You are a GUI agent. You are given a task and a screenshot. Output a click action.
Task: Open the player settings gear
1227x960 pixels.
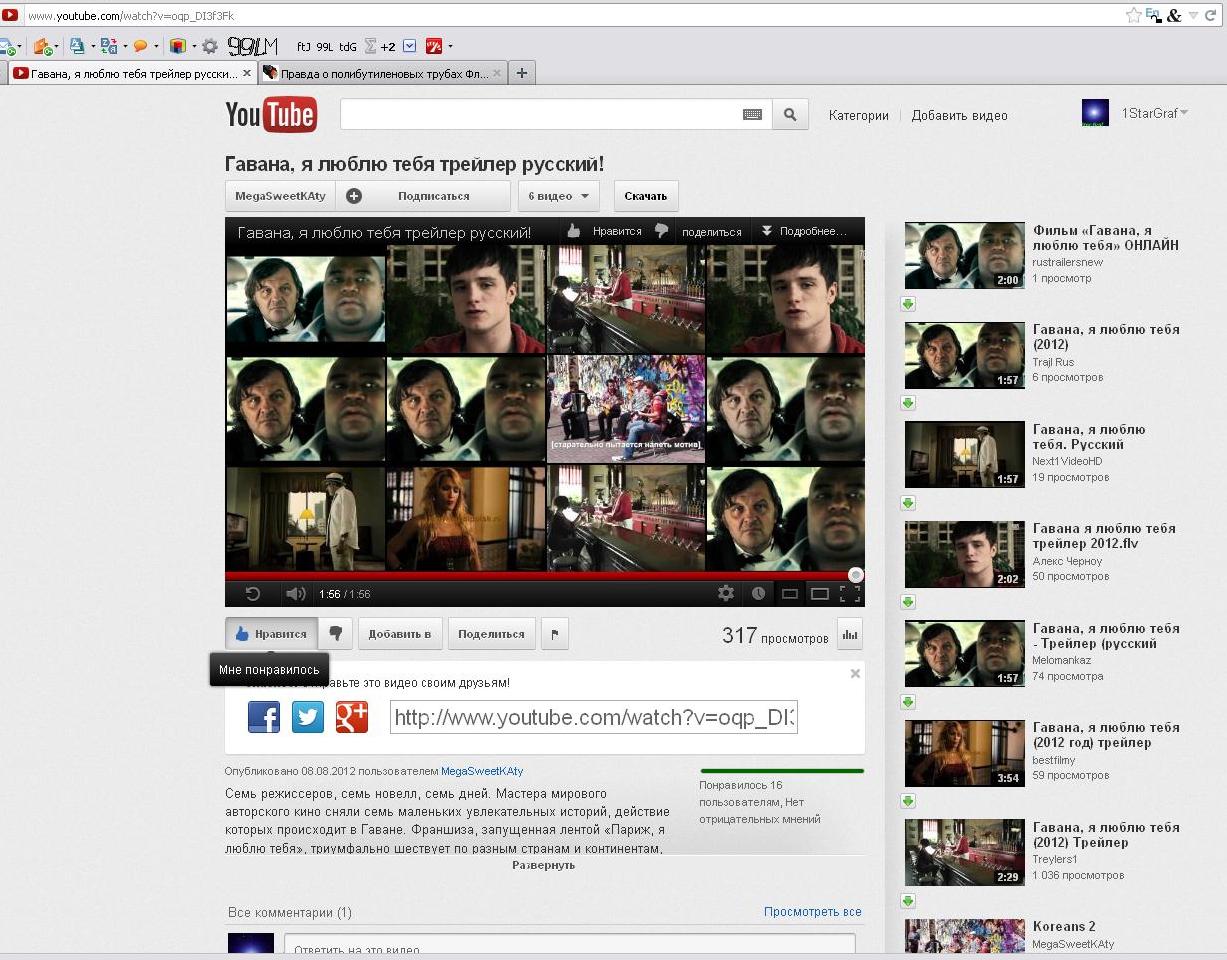(x=726, y=593)
